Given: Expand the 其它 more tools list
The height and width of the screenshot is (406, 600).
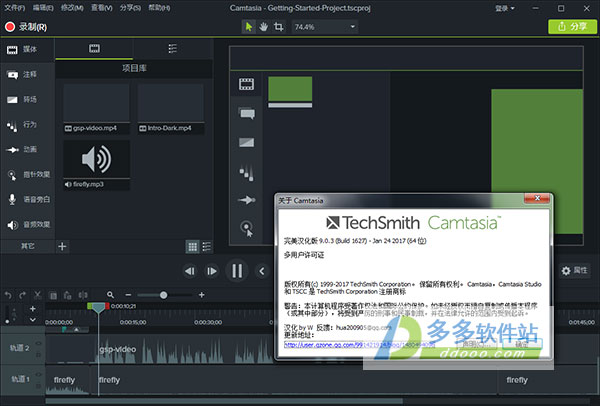Looking at the screenshot, I should click(x=28, y=246).
